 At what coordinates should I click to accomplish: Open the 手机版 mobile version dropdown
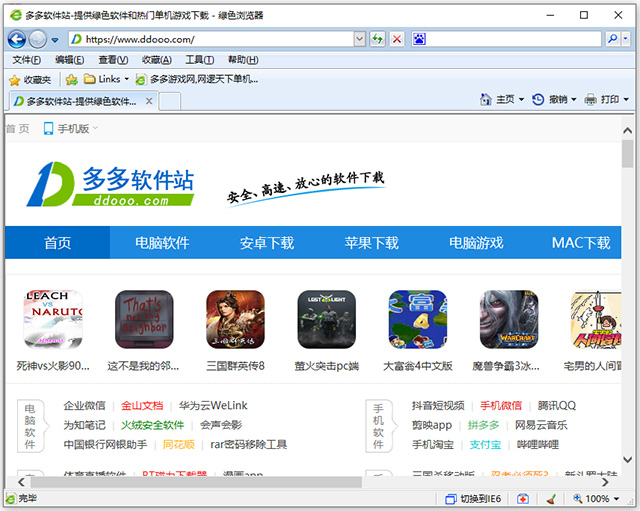pos(71,129)
